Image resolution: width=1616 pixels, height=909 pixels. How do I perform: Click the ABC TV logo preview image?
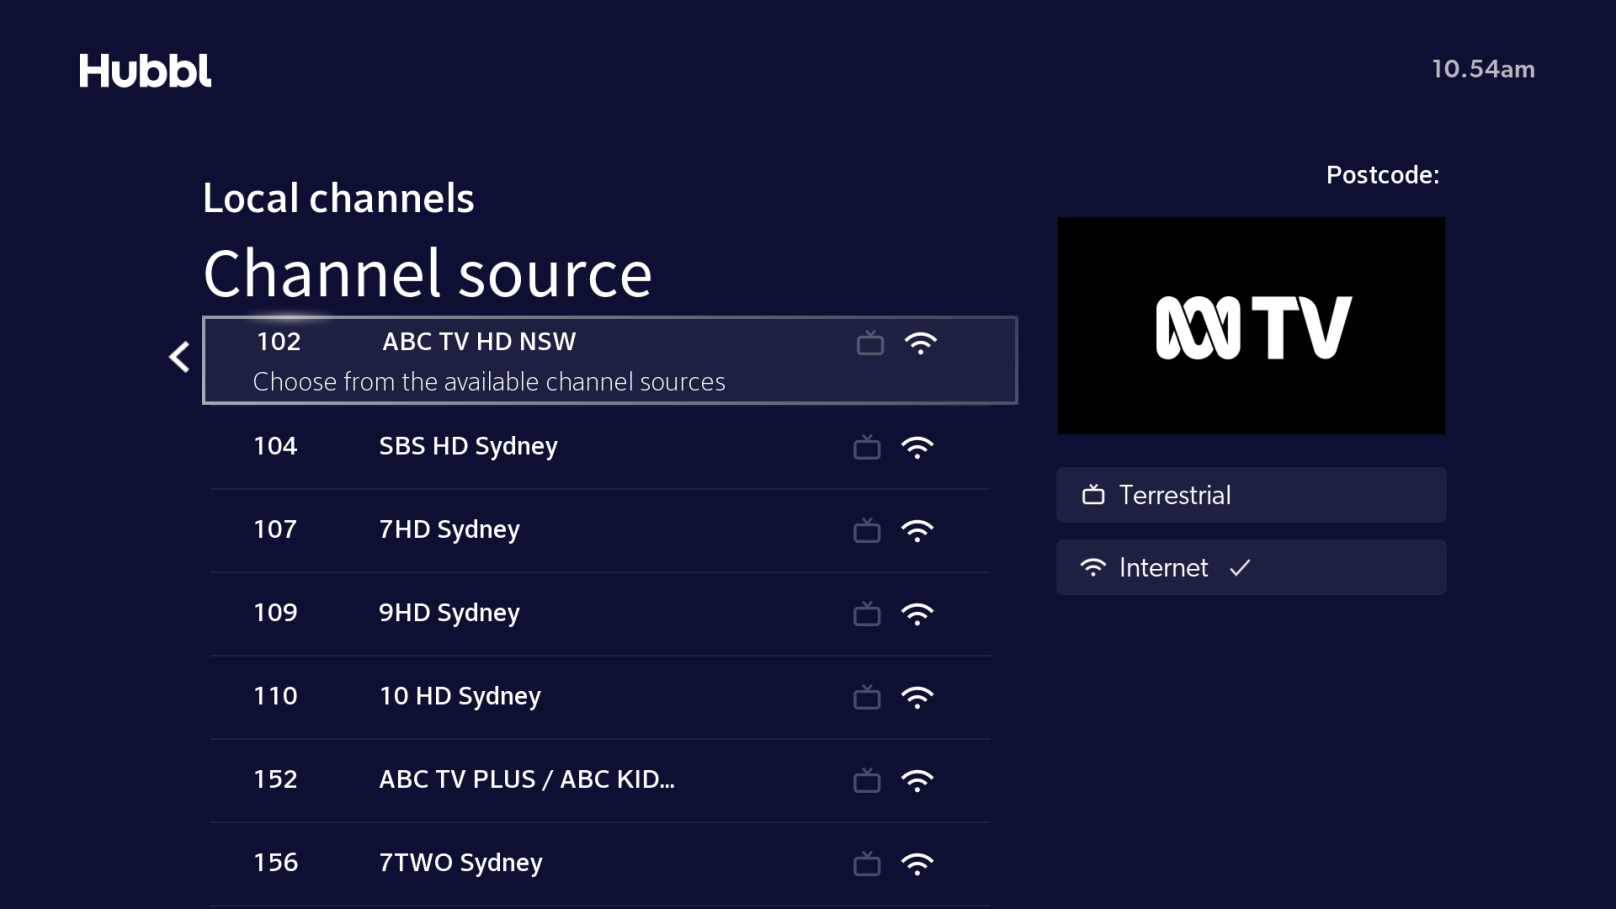[x=1251, y=325]
